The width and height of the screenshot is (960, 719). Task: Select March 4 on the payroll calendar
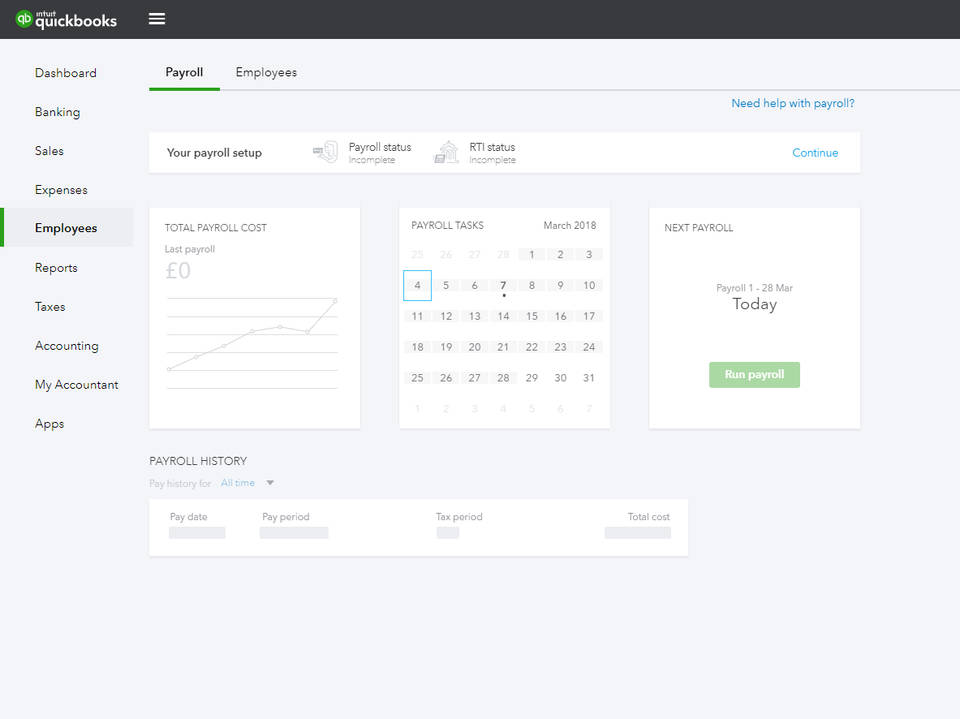point(417,285)
